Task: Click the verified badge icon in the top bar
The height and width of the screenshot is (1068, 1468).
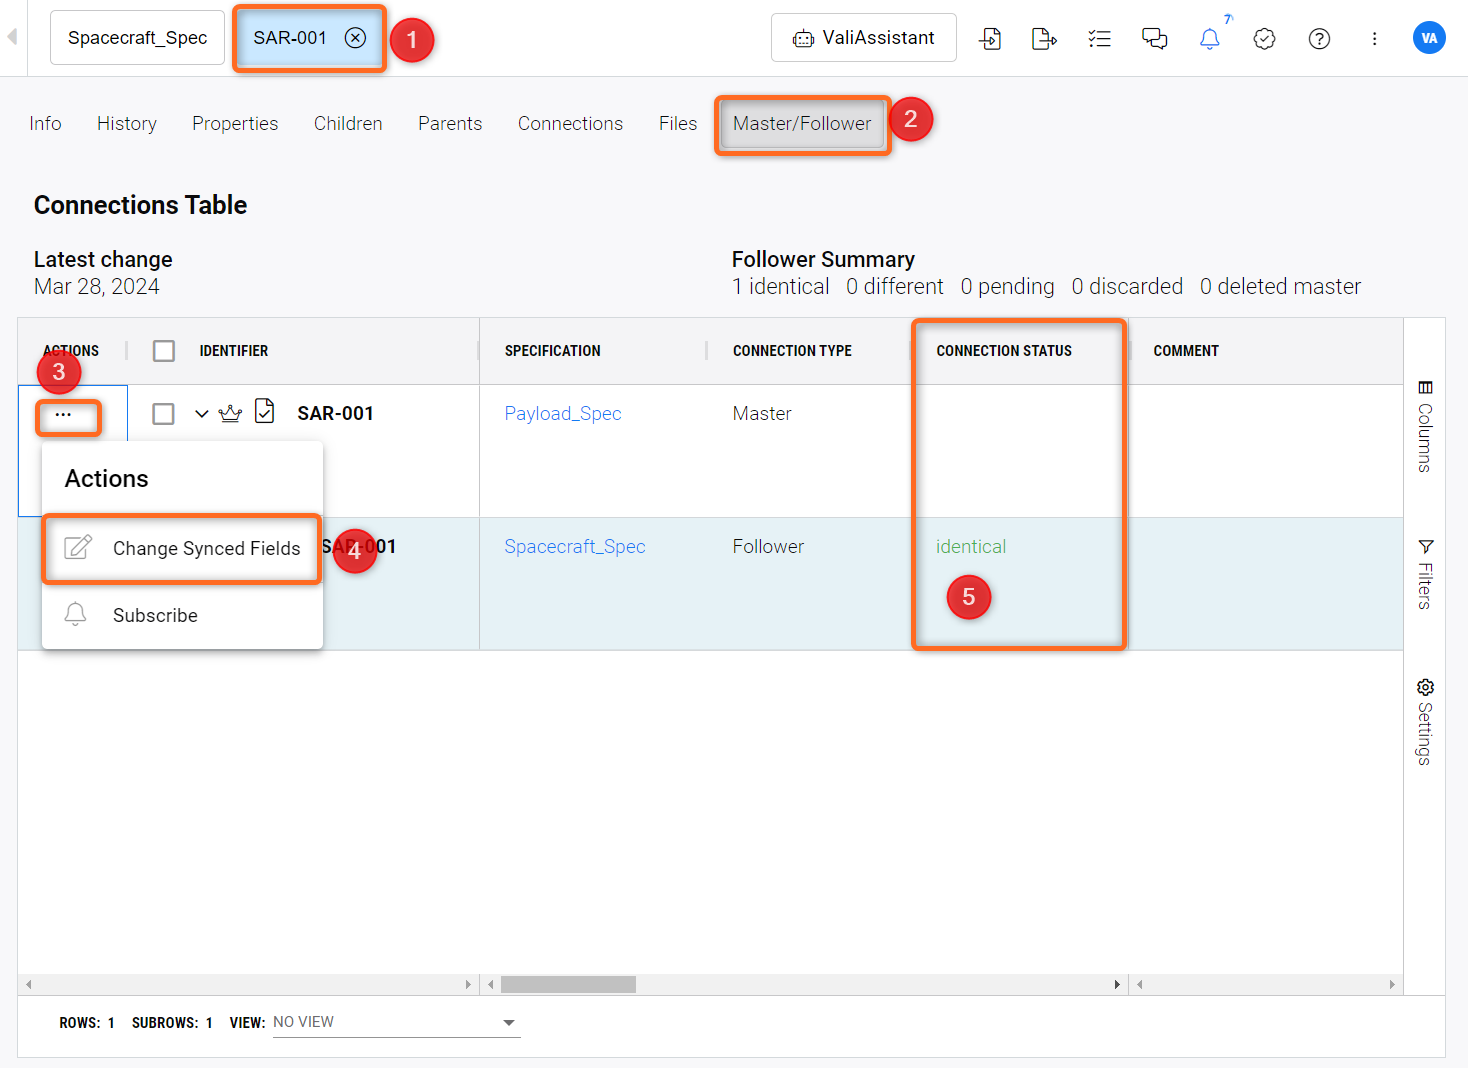Action: point(1264,39)
